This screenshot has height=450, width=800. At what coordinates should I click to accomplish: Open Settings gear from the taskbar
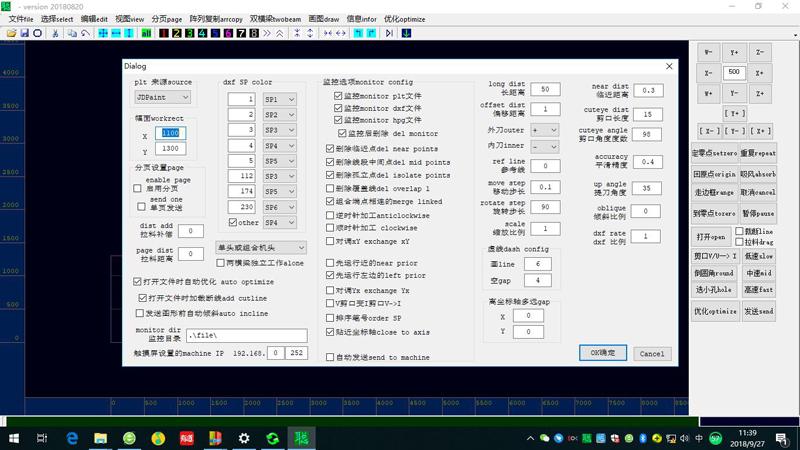244,438
